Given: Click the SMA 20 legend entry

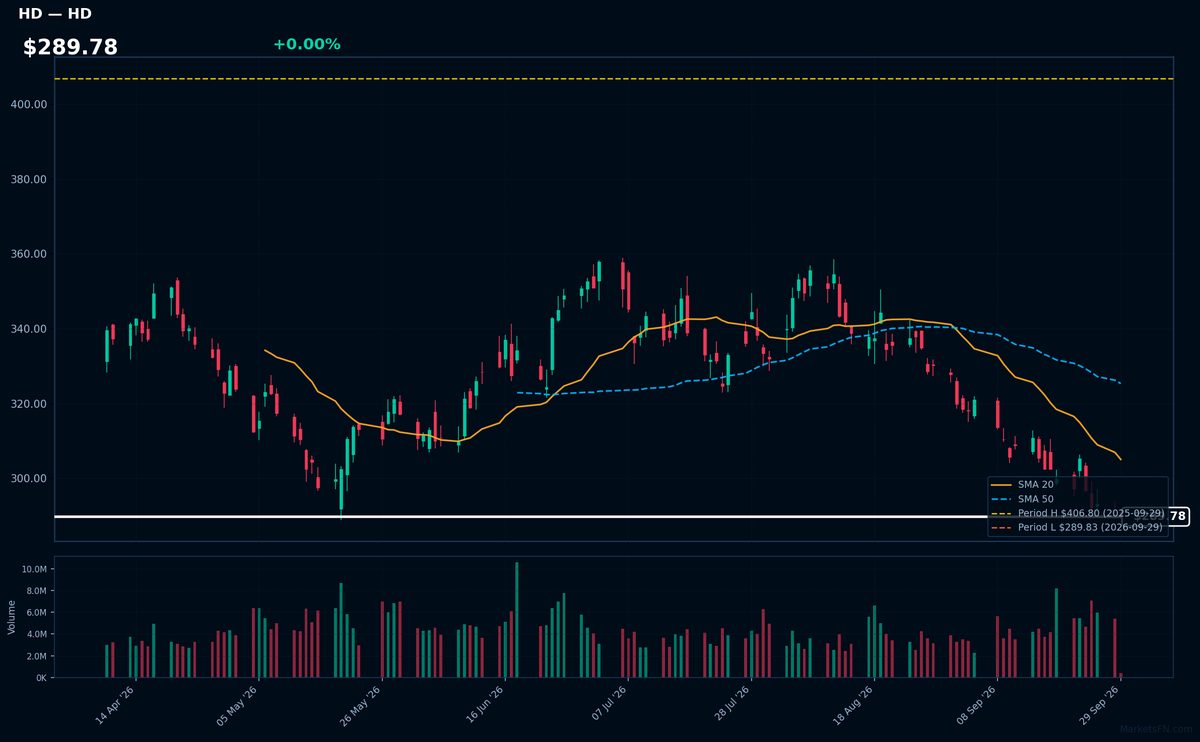Looking at the screenshot, I should [1024, 484].
